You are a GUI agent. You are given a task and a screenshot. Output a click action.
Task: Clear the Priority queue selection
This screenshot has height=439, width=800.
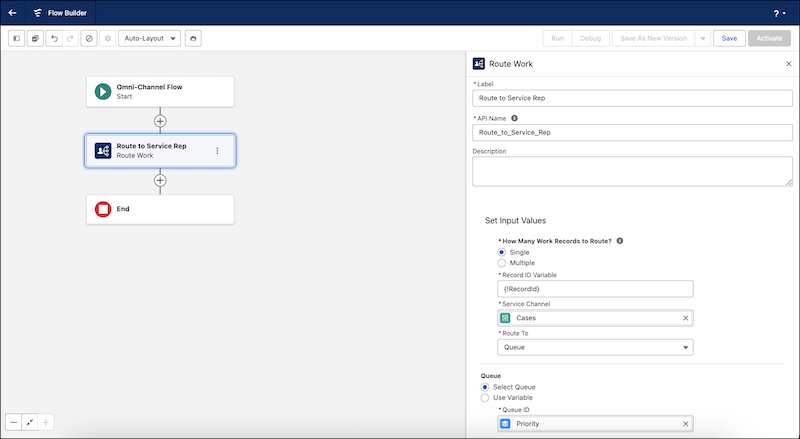[686, 424]
